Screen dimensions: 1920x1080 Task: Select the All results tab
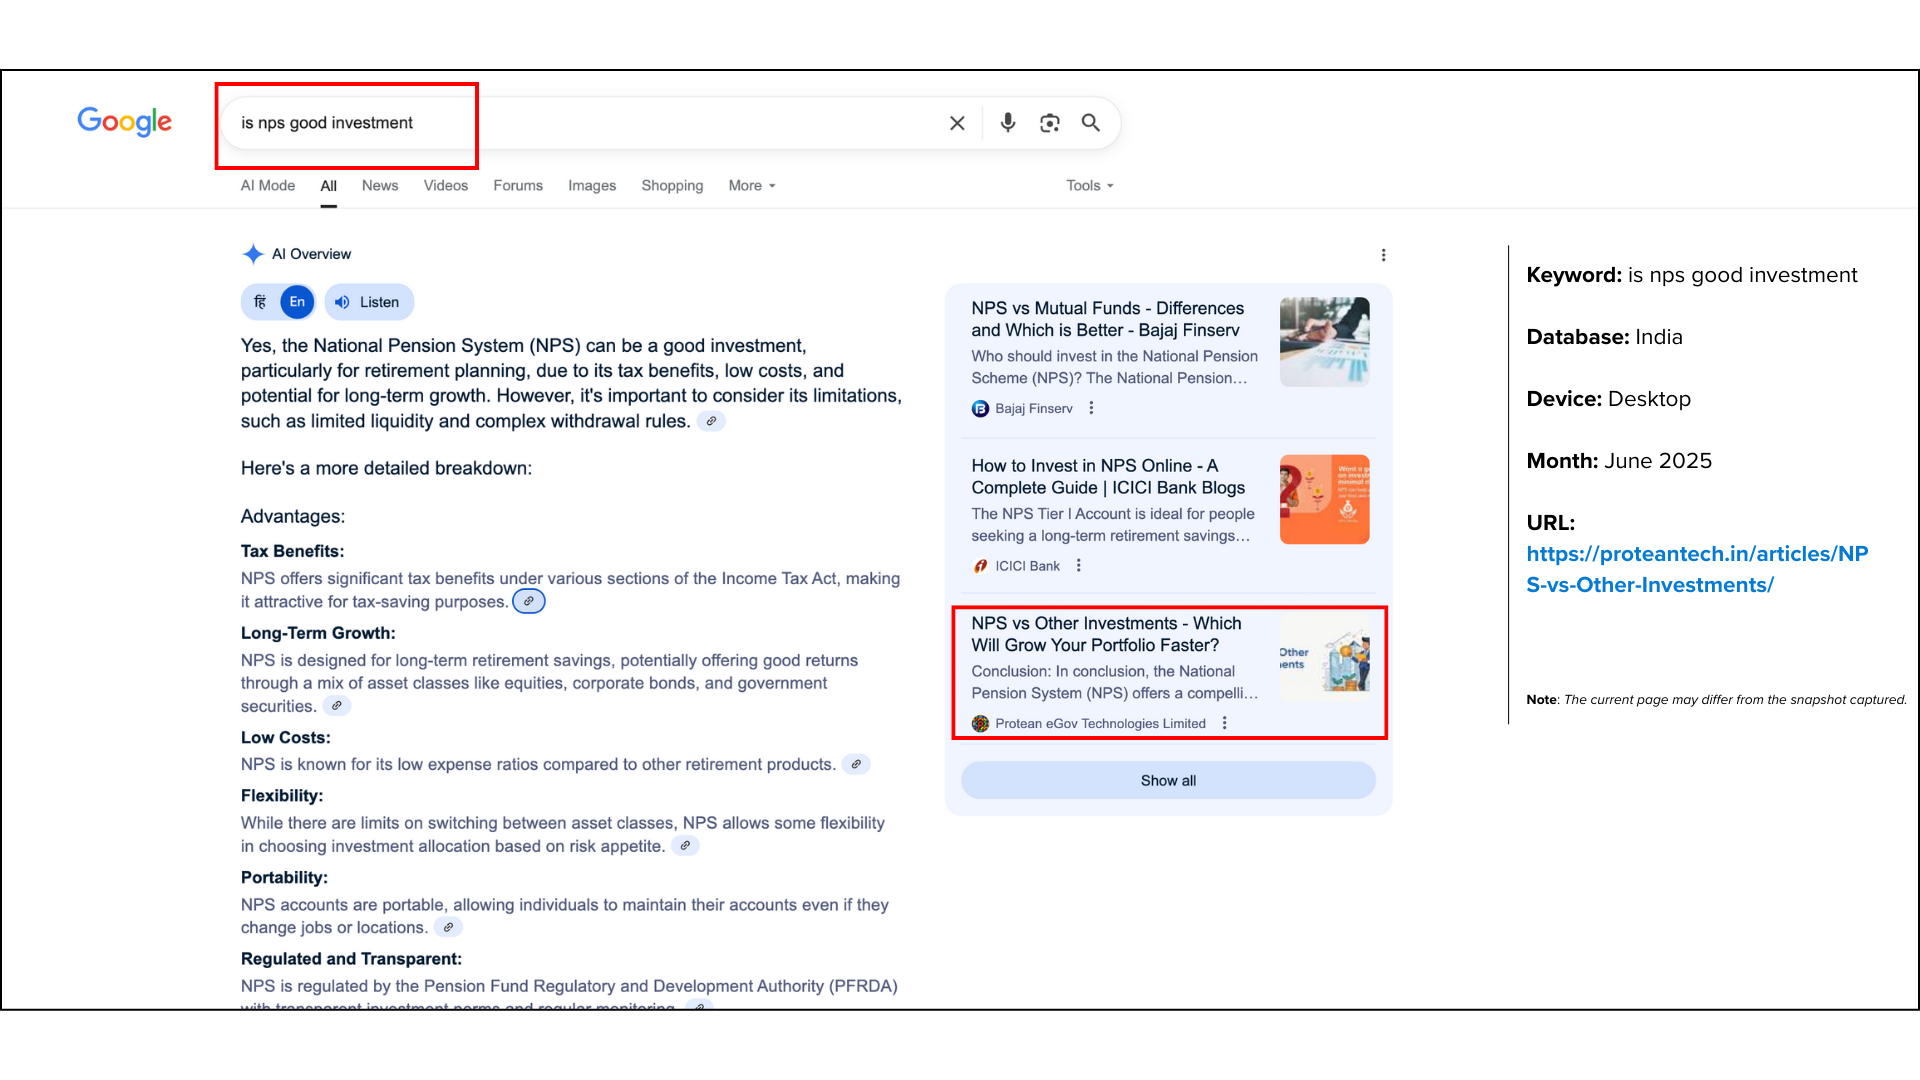[328, 186]
